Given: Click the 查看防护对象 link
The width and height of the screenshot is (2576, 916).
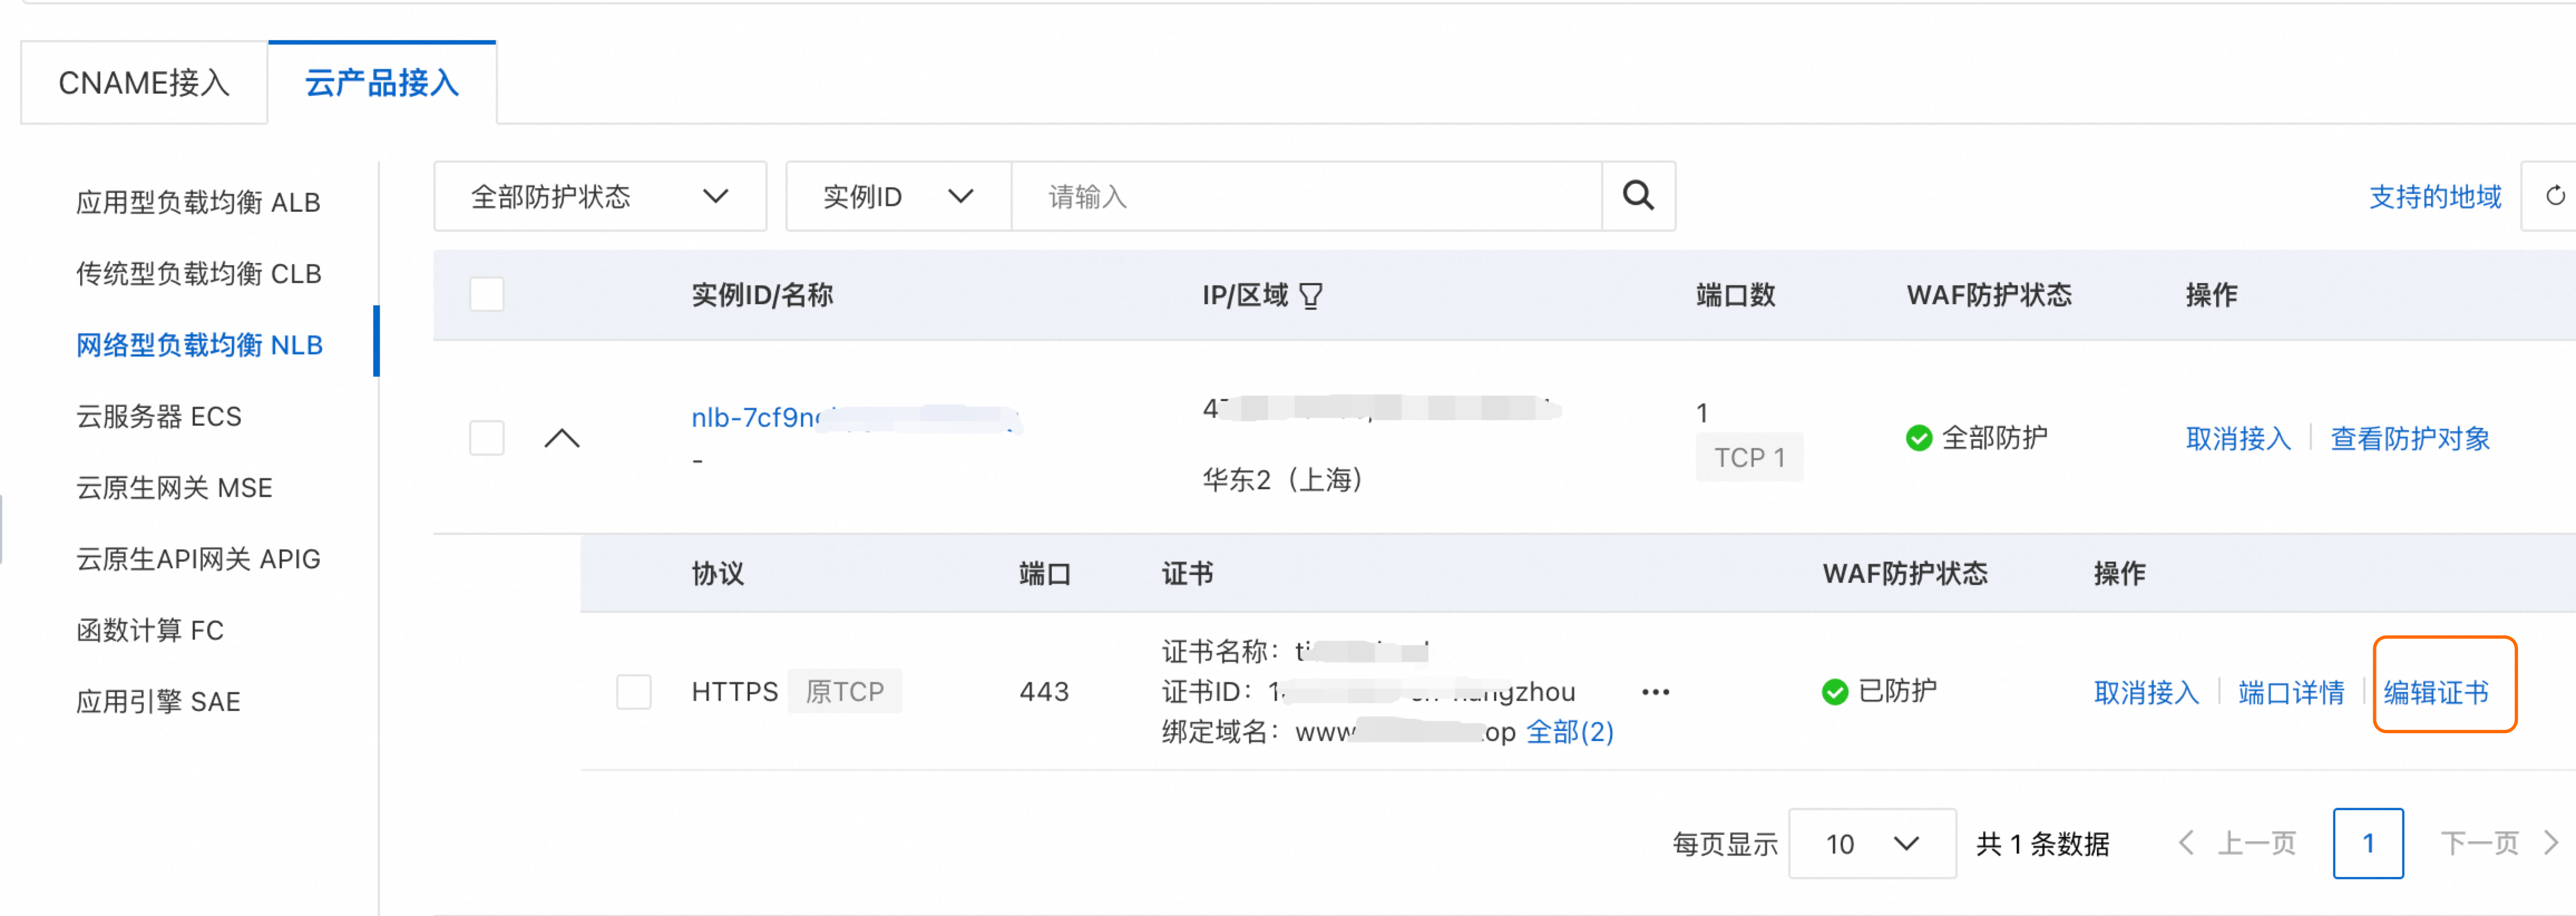Looking at the screenshot, I should (x=2410, y=438).
